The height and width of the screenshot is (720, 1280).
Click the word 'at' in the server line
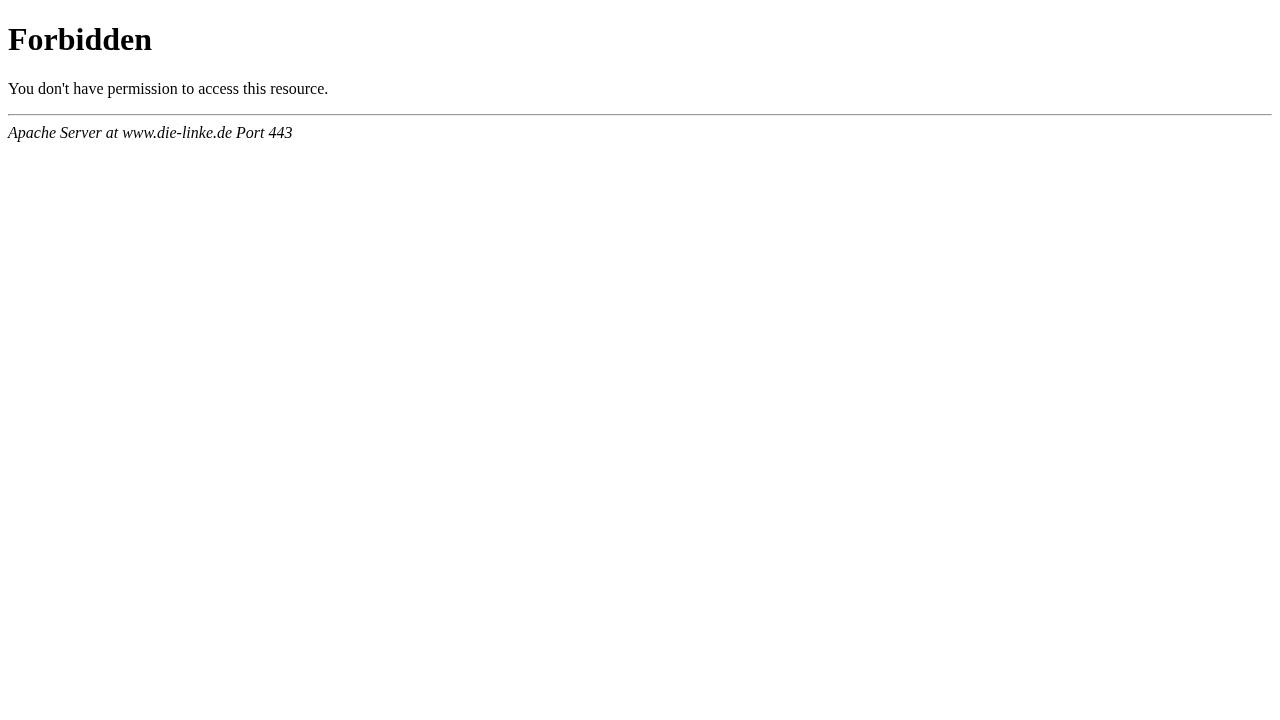tap(112, 133)
